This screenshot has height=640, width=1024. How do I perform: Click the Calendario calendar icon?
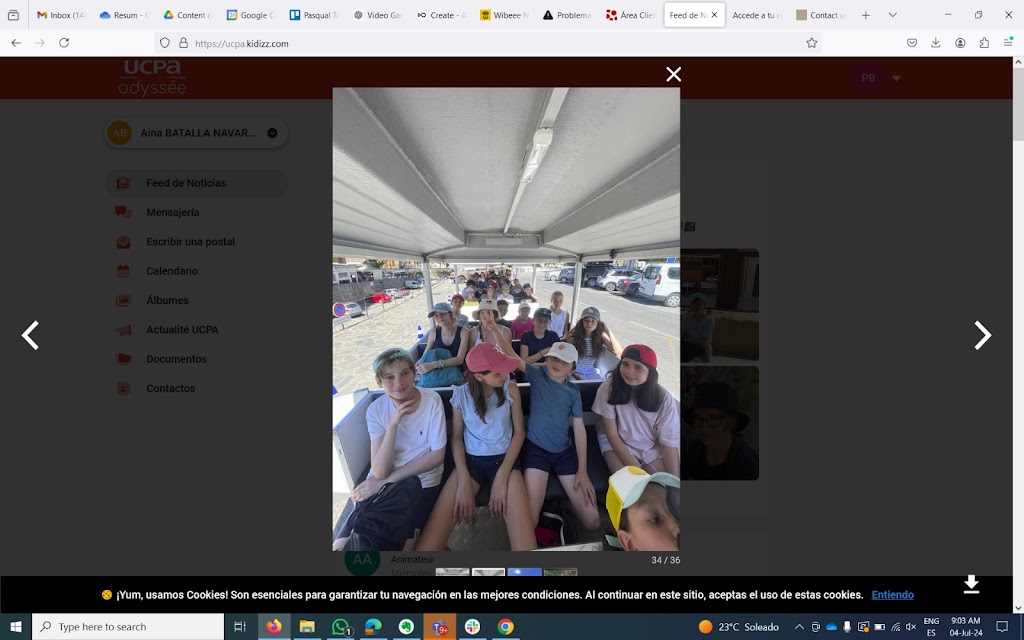tap(123, 271)
